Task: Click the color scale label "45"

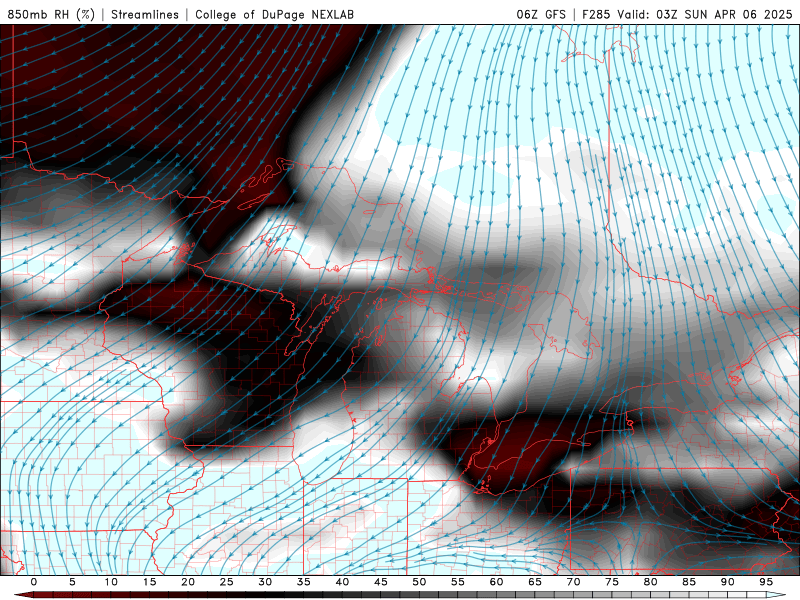Action: (381, 582)
